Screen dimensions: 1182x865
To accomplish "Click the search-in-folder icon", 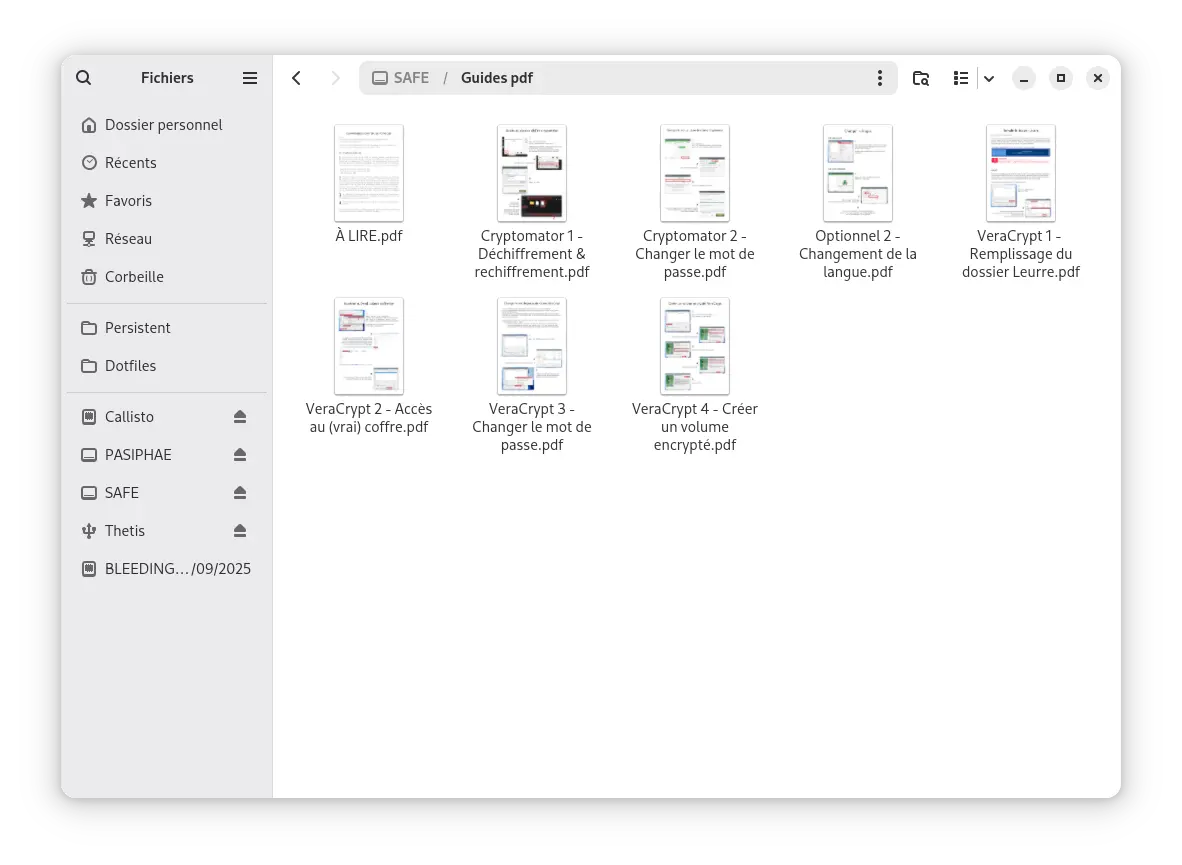I will tap(920, 78).
